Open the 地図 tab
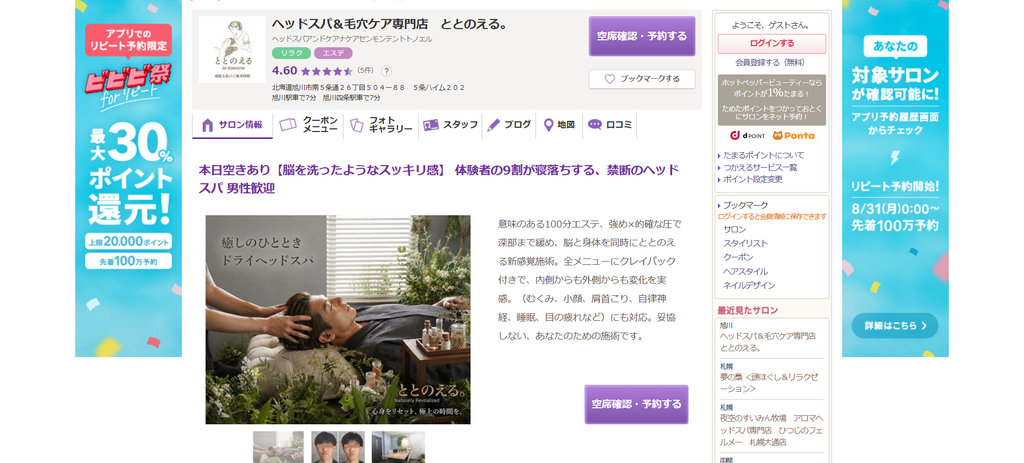1024x463 pixels. coord(559,125)
